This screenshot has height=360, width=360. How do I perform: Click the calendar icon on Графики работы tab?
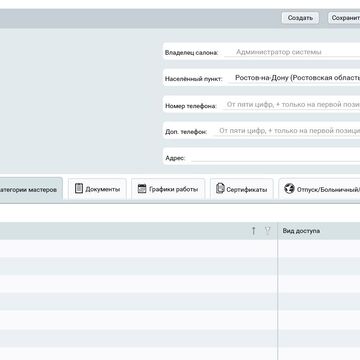[x=142, y=189]
